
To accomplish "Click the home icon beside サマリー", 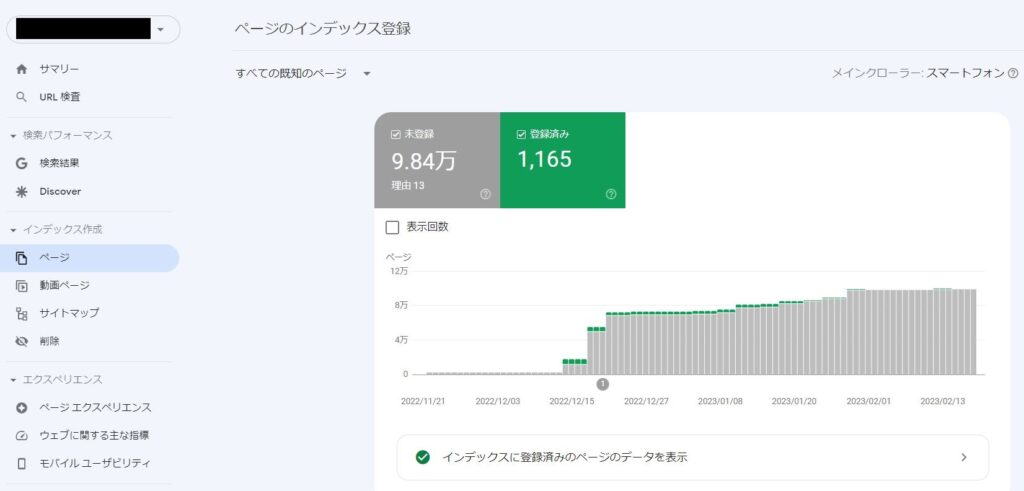I will pos(22,69).
